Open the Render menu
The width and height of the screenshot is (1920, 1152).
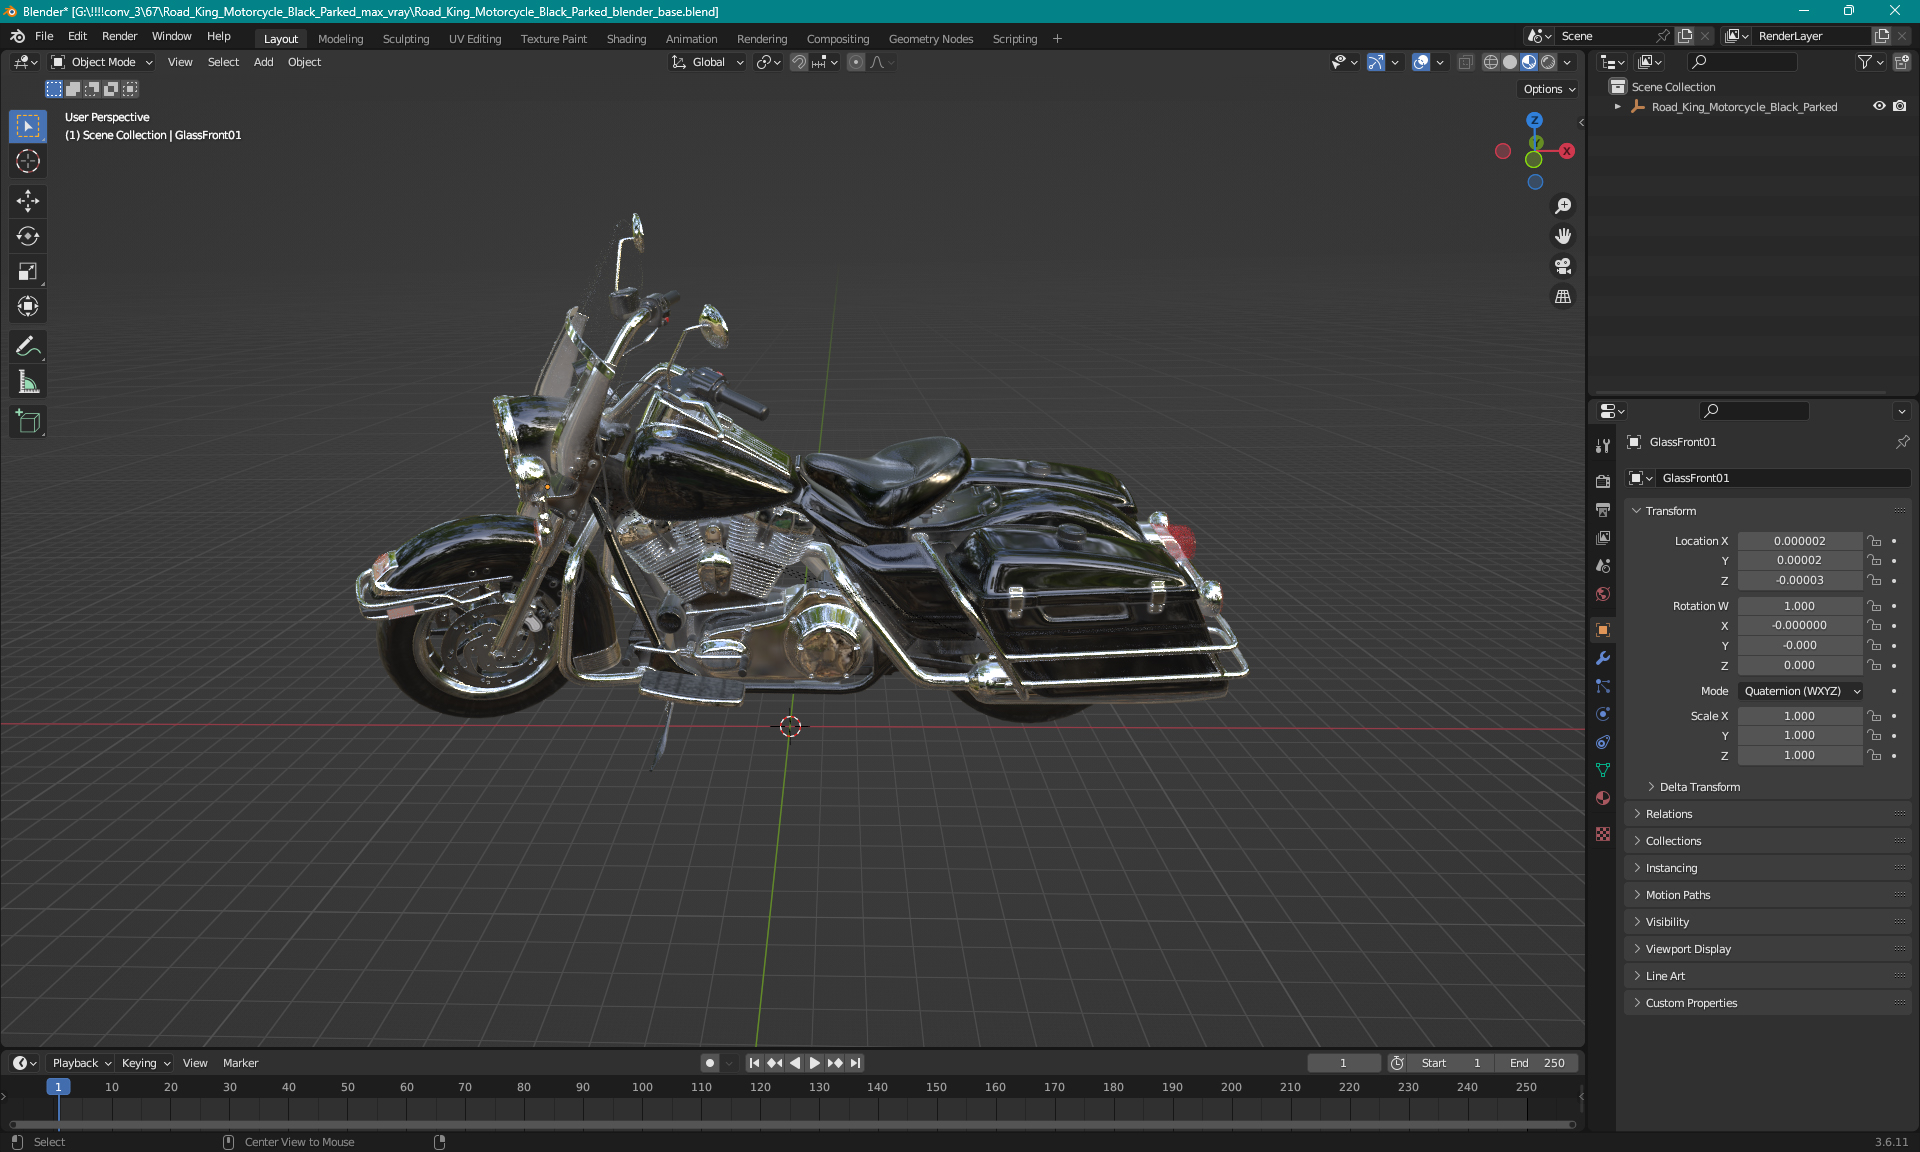(119, 36)
